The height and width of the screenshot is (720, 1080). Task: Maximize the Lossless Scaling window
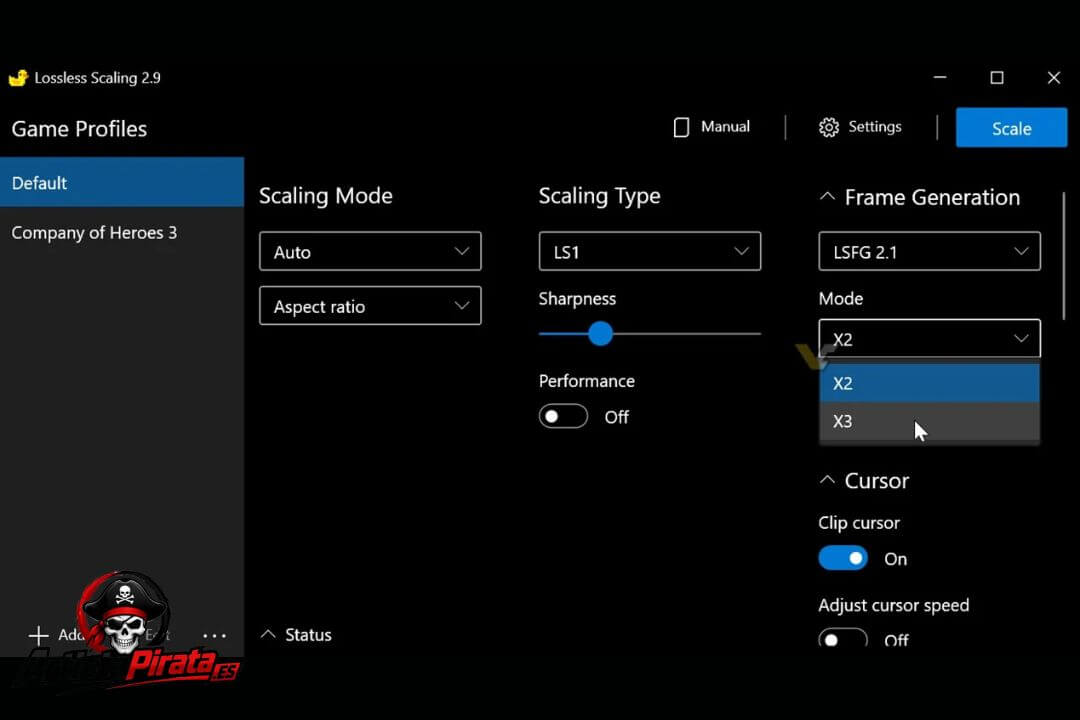tap(997, 78)
